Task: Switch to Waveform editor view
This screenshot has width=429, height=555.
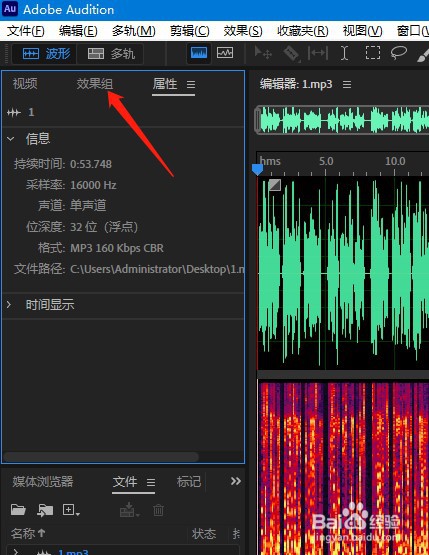Action: pyautogui.click(x=45, y=53)
